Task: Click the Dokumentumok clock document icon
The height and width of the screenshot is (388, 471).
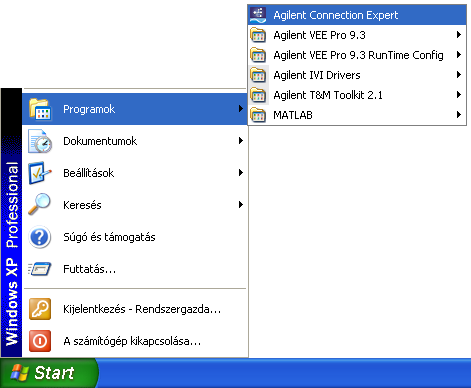Action: click(x=40, y=141)
